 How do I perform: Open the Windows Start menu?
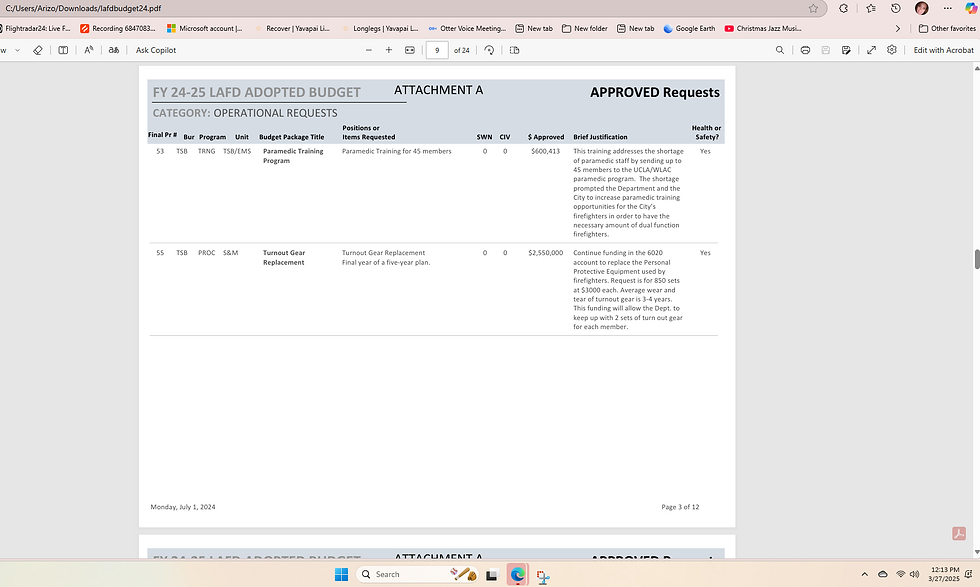pos(341,574)
